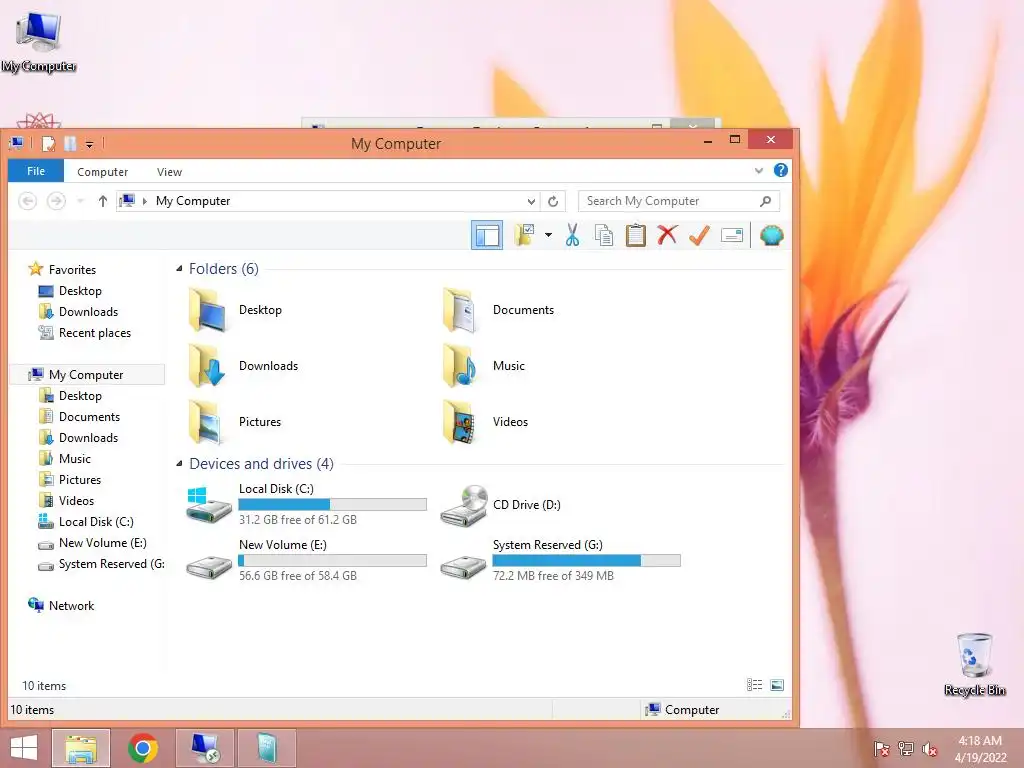Select Documents in the navigation pane
The height and width of the screenshot is (768, 1024).
click(80, 417)
